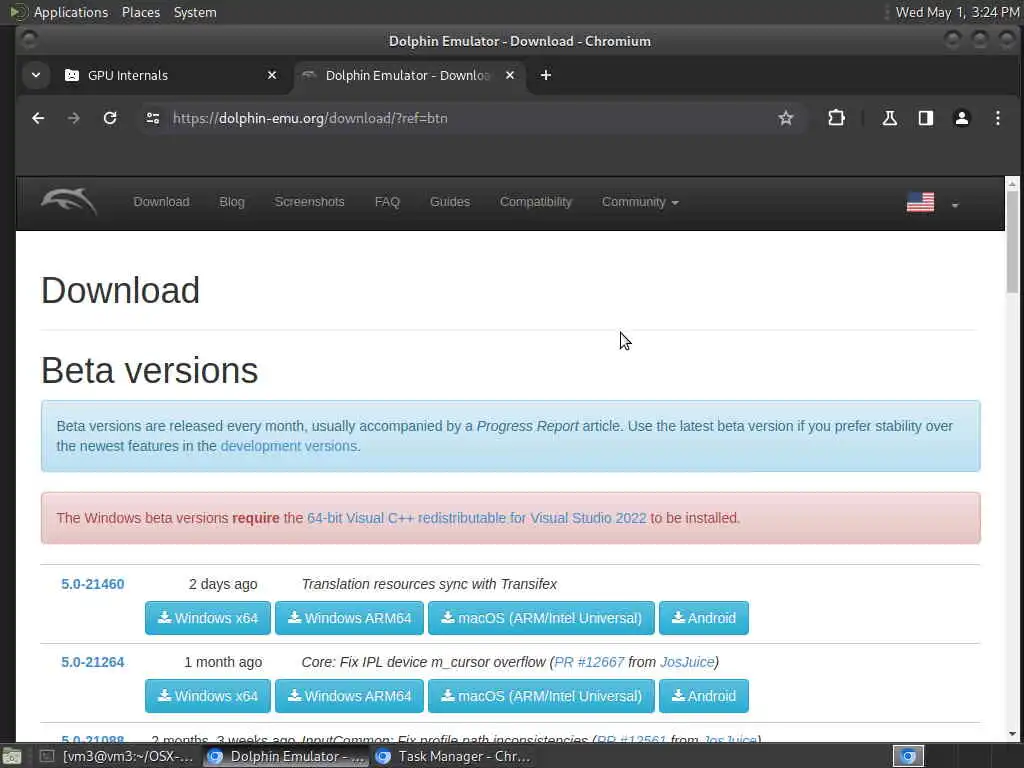This screenshot has height=768, width=1024.
Task: Click the US flag language icon
Action: [920, 202]
